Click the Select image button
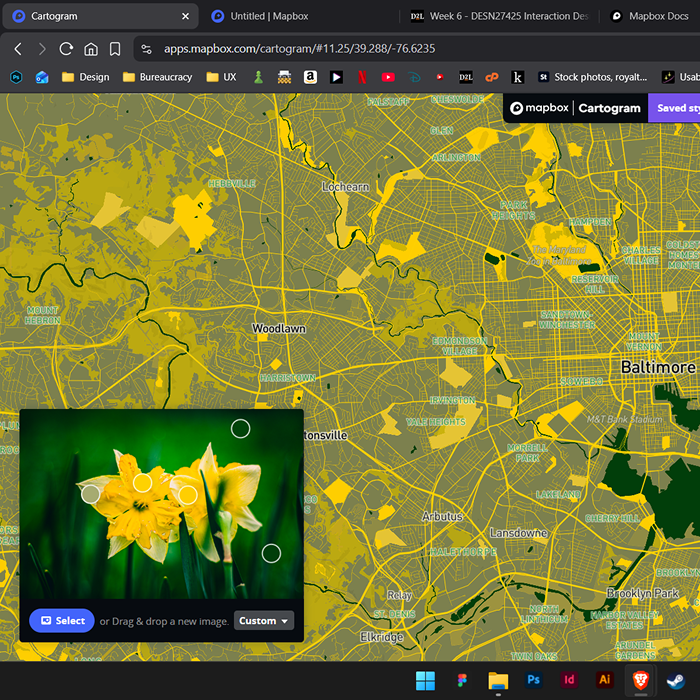The height and width of the screenshot is (700, 700). [62, 621]
